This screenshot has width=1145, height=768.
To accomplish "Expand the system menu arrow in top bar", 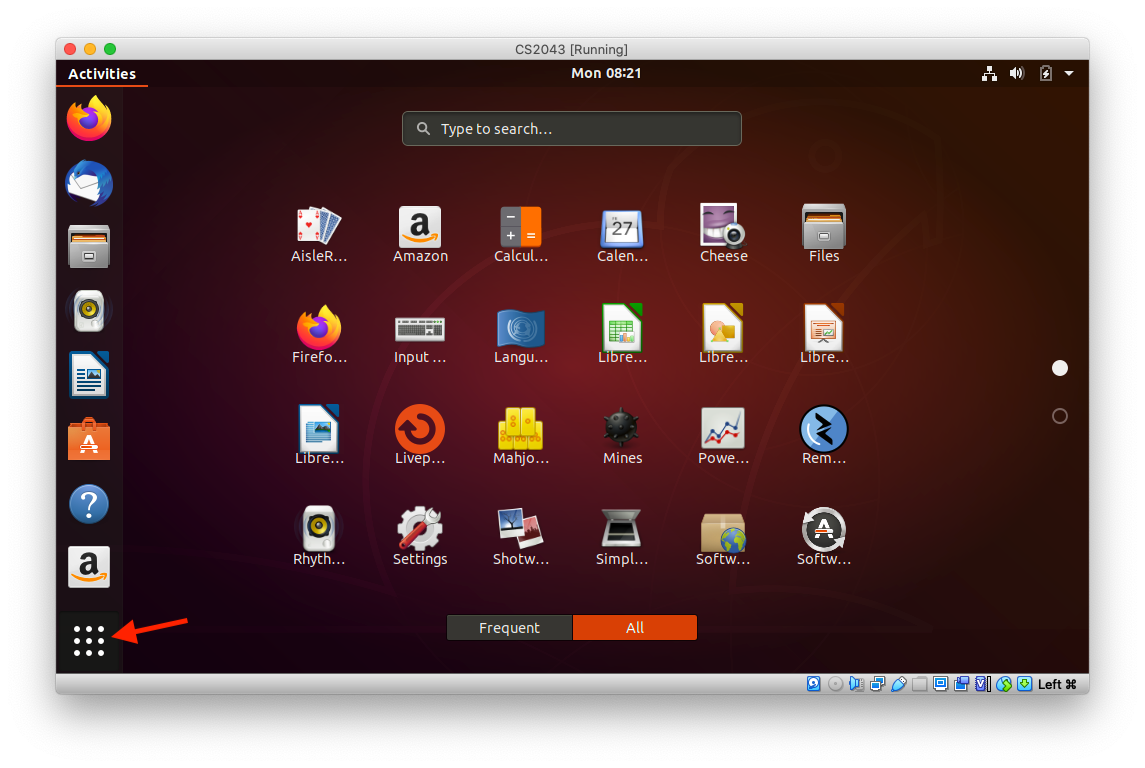I will coord(1069,73).
